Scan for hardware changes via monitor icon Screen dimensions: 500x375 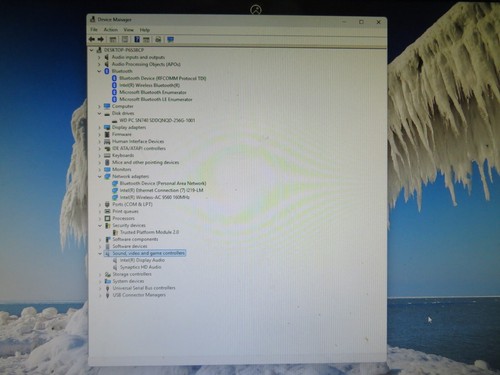point(170,39)
